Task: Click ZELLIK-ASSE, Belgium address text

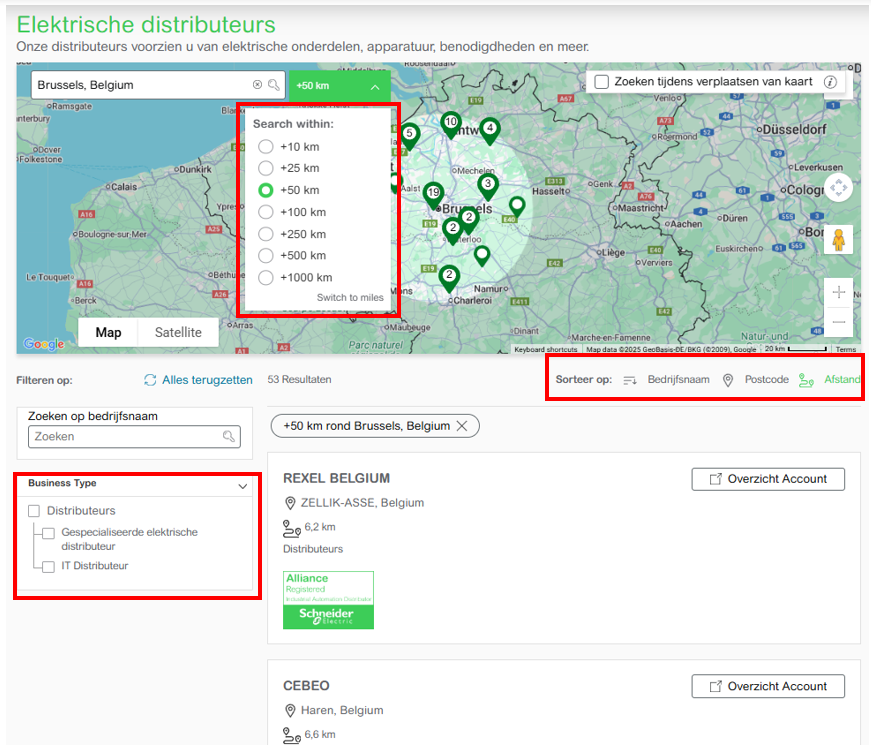Action: (x=362, y=503)
